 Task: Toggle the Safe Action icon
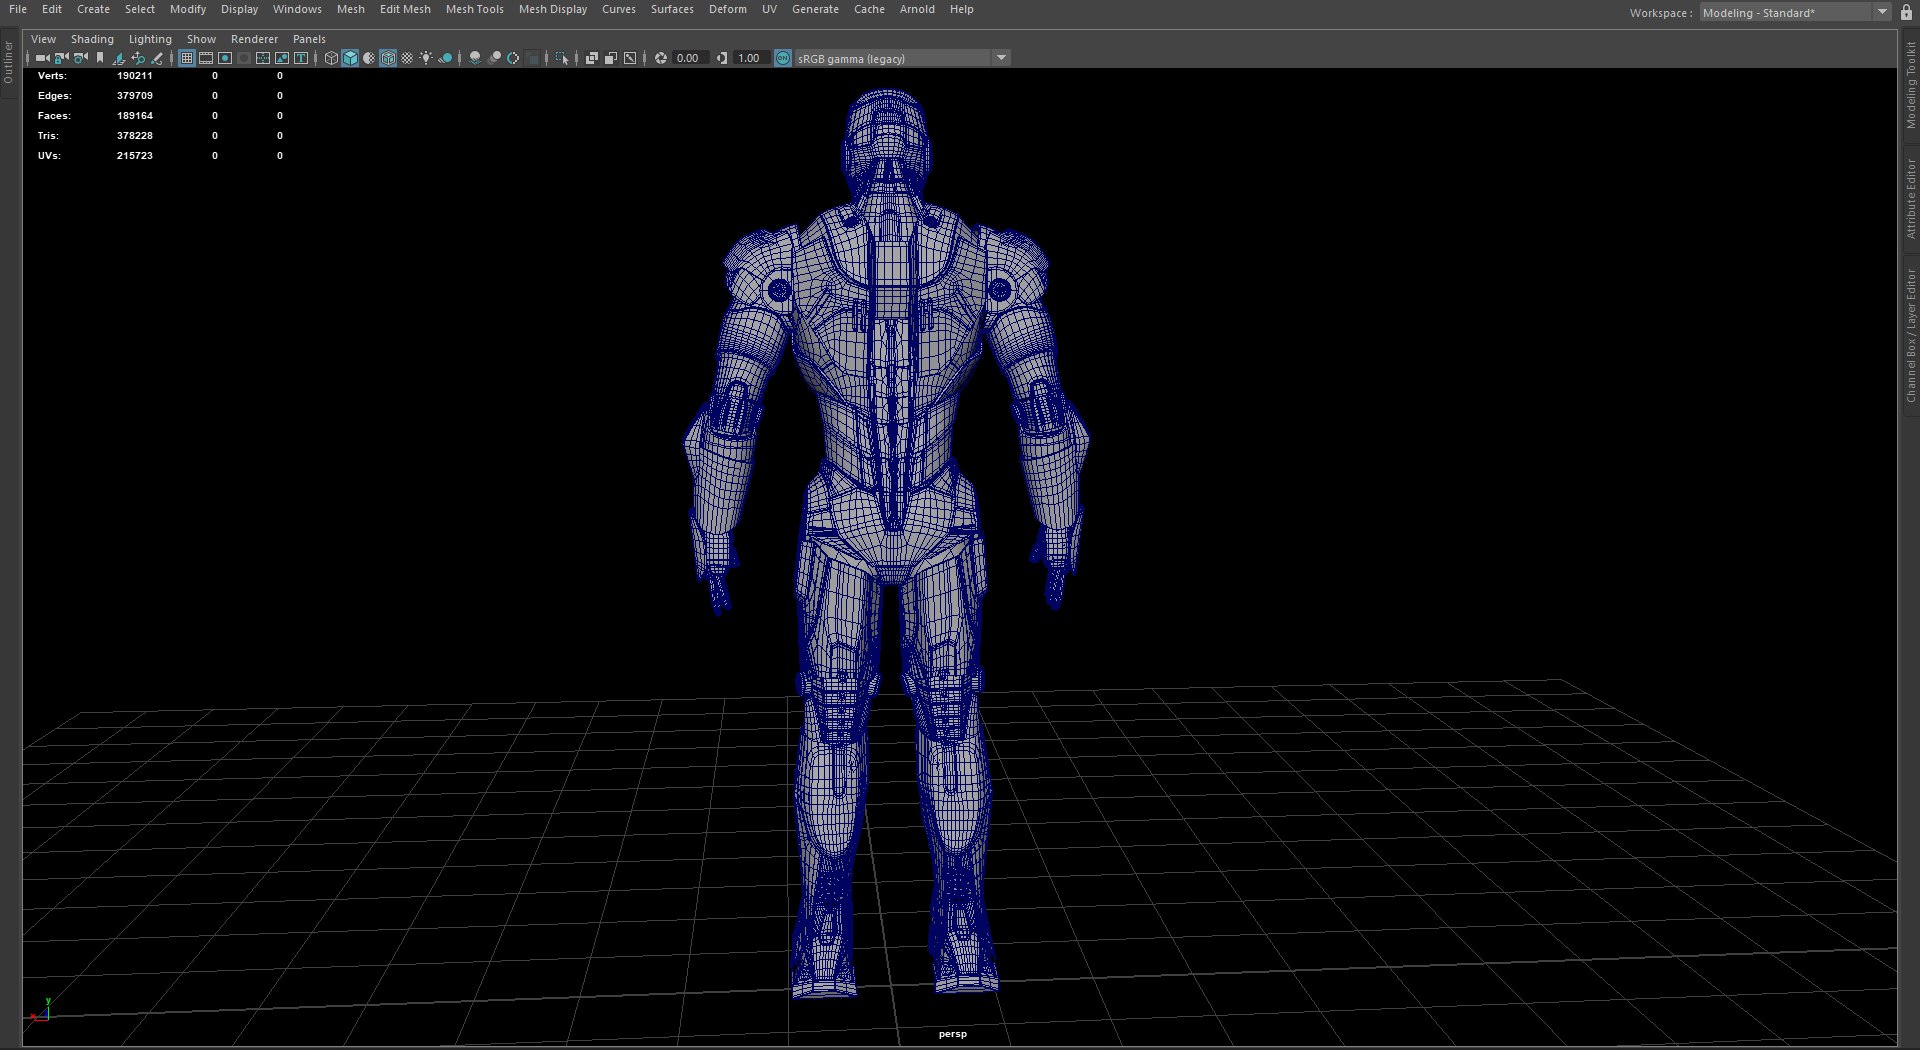pyautogui.click(x=282, y=58)
